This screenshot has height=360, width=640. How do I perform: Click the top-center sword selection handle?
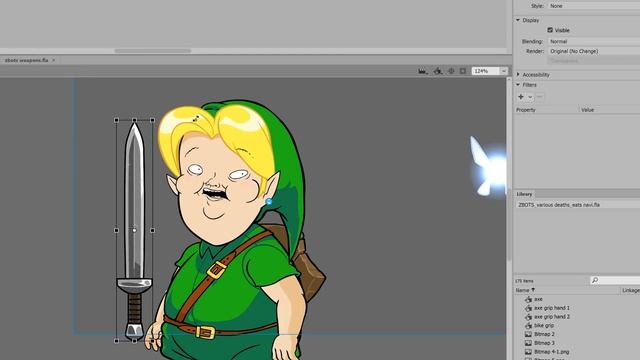coord(134,120)
